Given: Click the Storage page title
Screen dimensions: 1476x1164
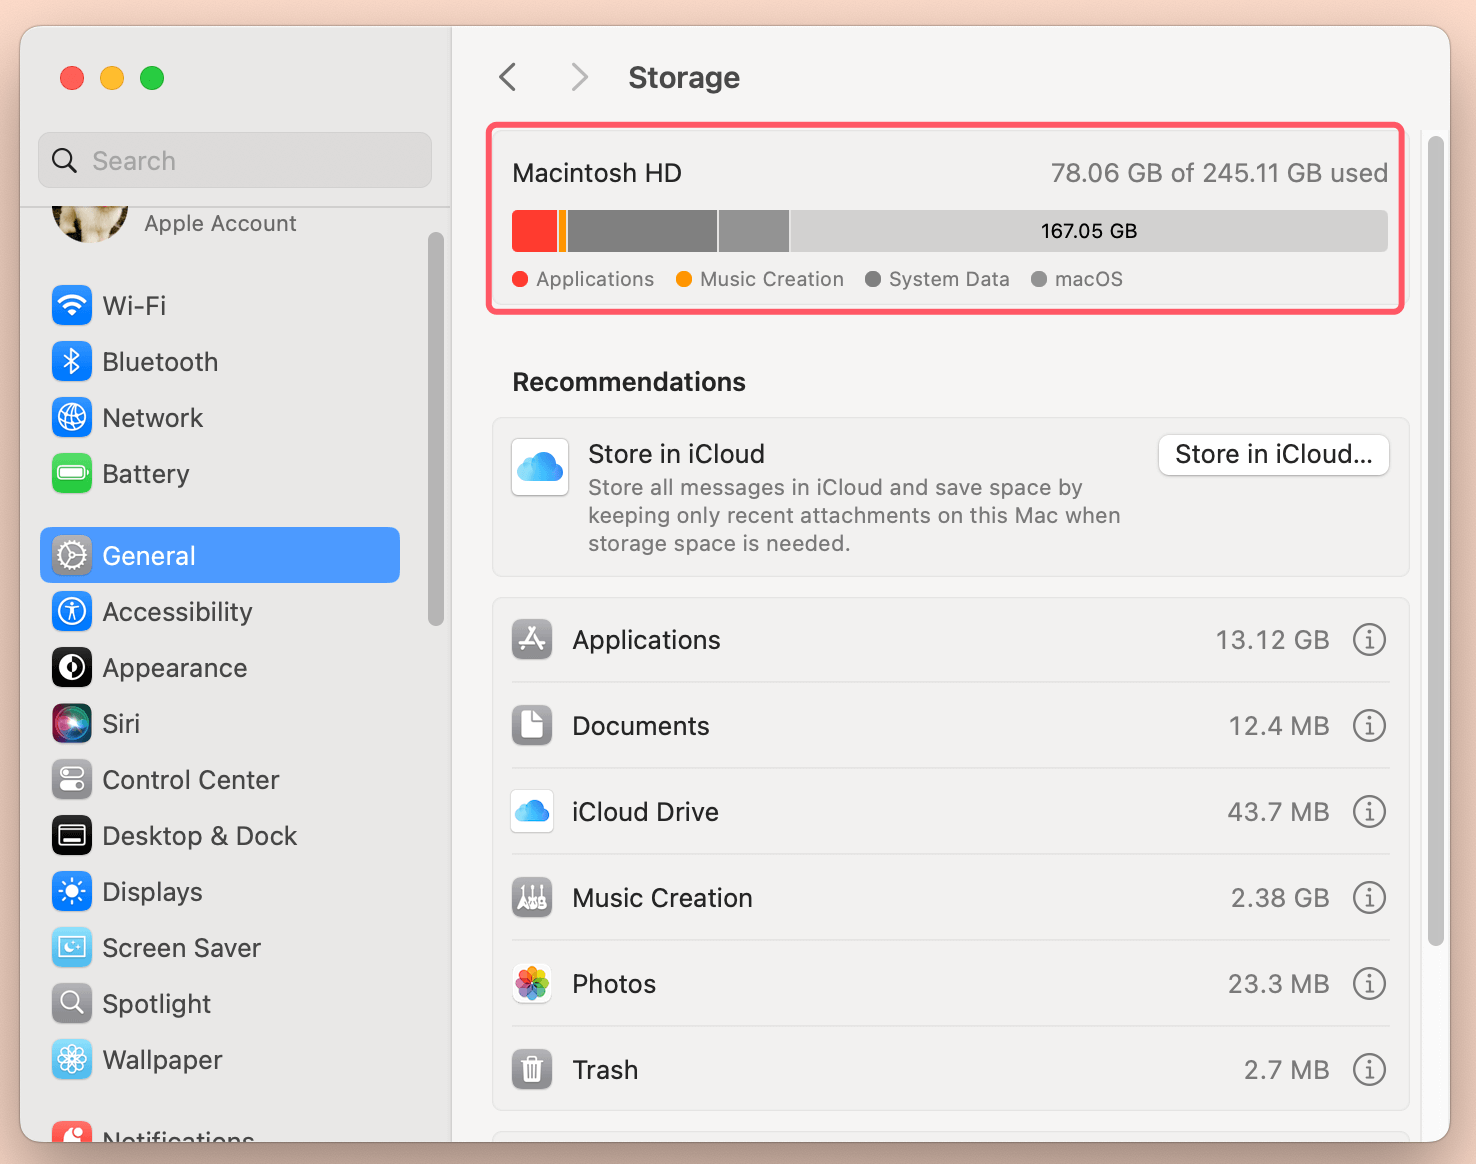Looking at the screenshot, I should pos(684,77).
